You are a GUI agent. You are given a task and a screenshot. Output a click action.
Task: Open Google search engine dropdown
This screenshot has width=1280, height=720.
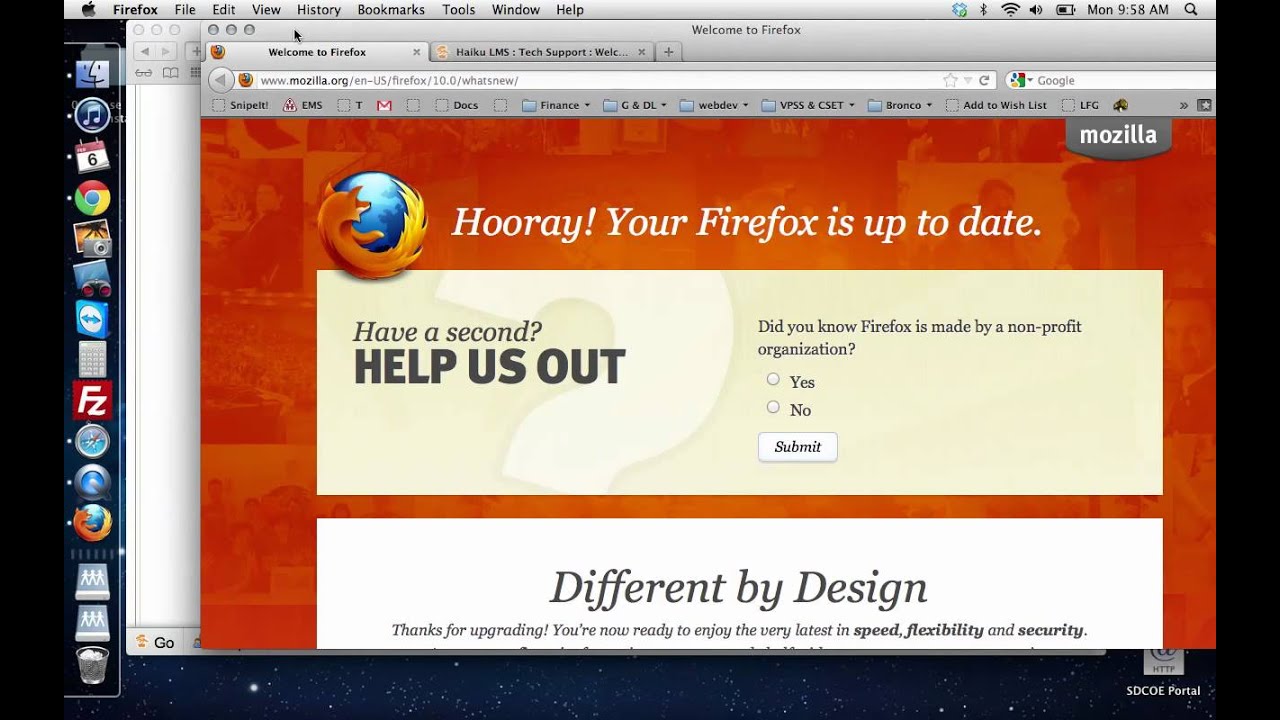tap(1019, 80)
